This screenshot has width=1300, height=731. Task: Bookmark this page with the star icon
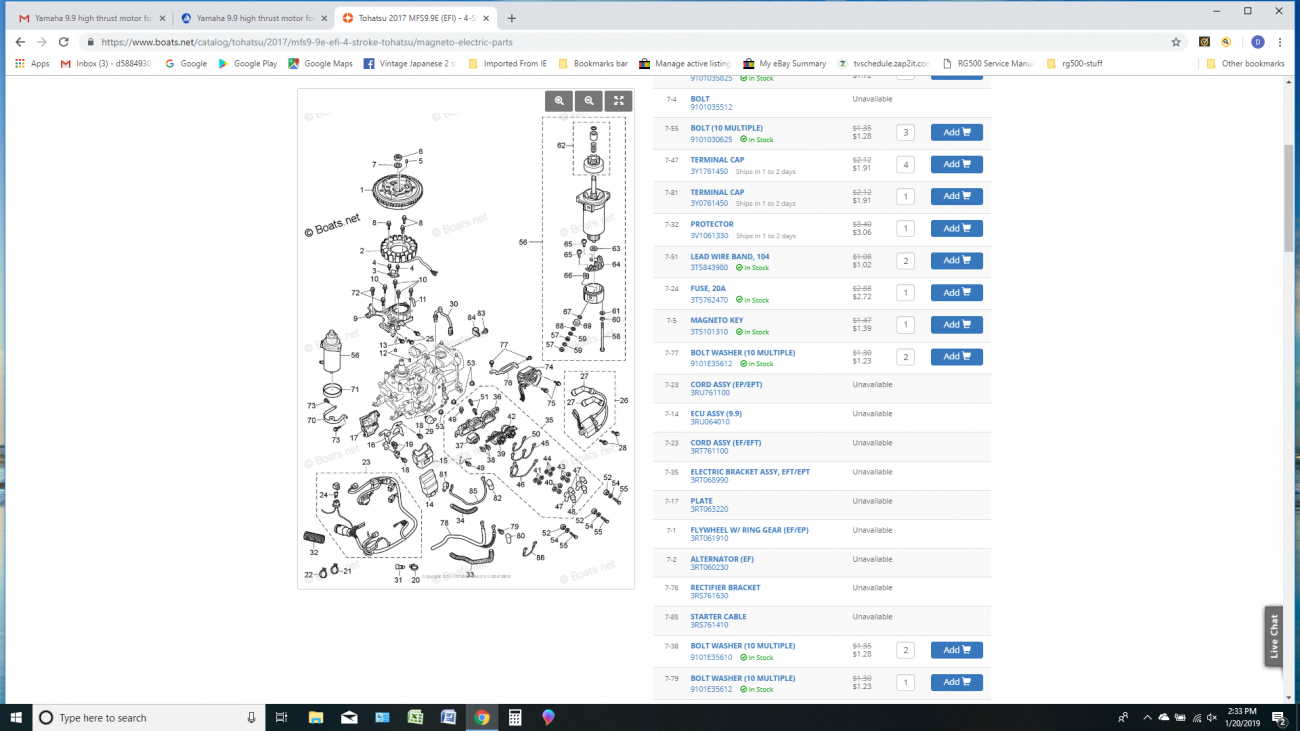click(x=1176, y=42)
